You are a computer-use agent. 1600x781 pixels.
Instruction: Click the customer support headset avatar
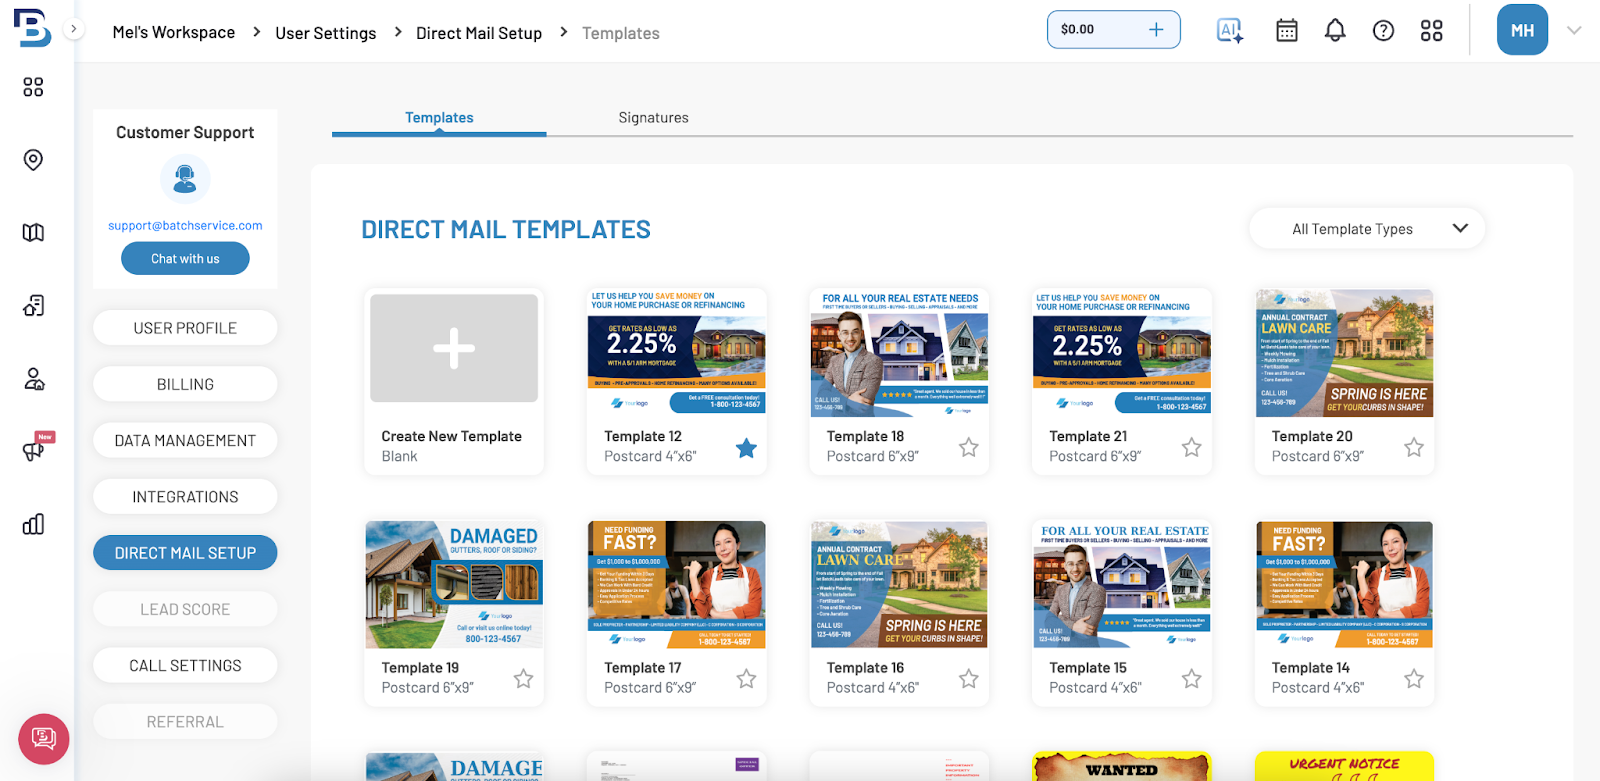click(x=185, y=179)
